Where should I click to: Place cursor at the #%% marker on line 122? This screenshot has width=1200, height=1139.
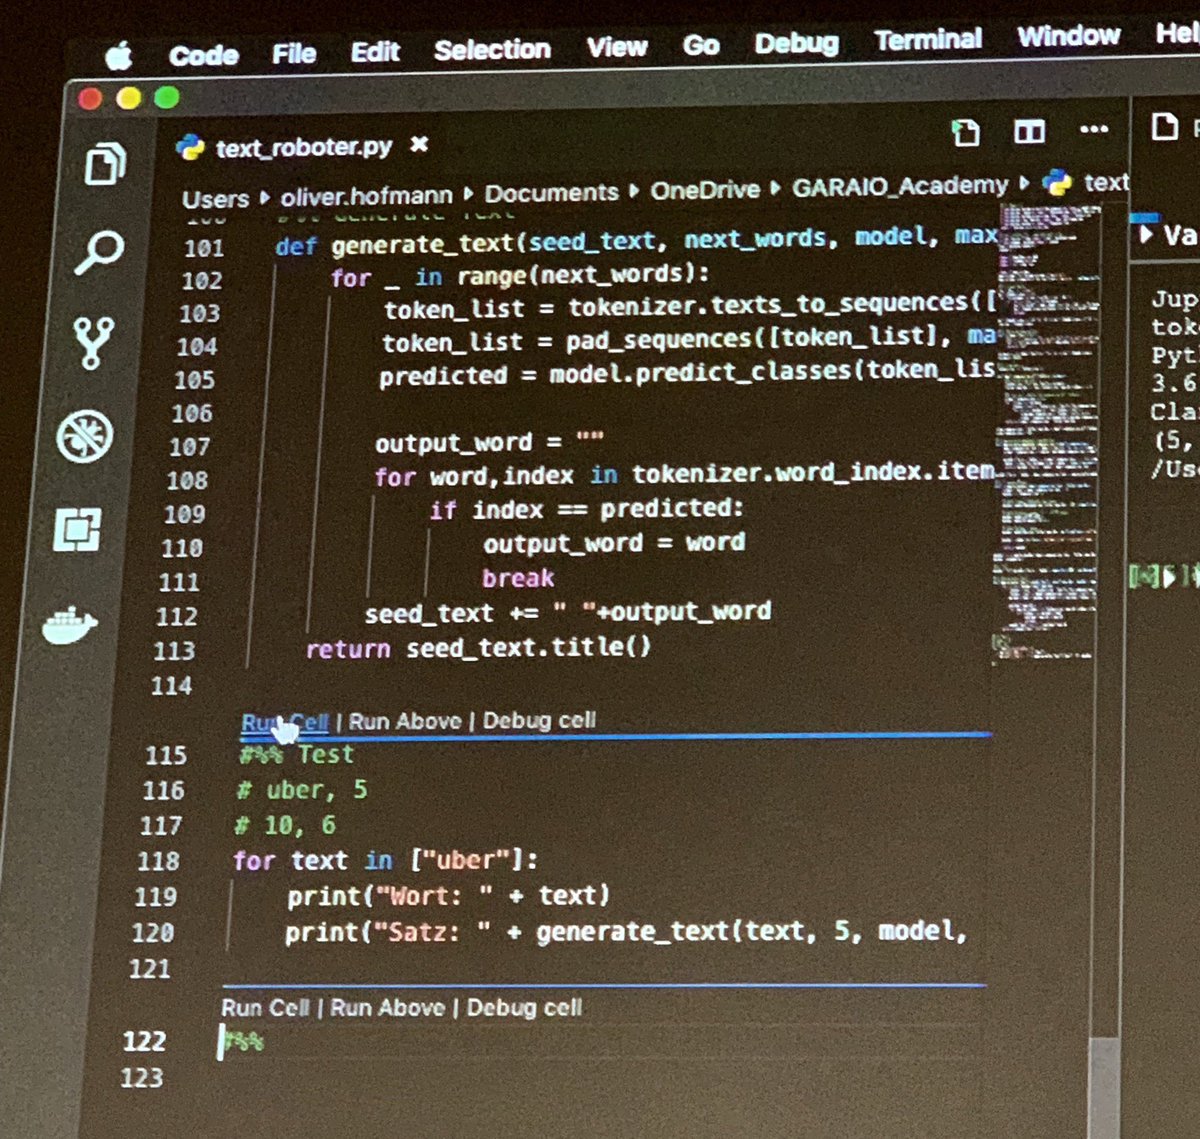tap(243, 1041)
